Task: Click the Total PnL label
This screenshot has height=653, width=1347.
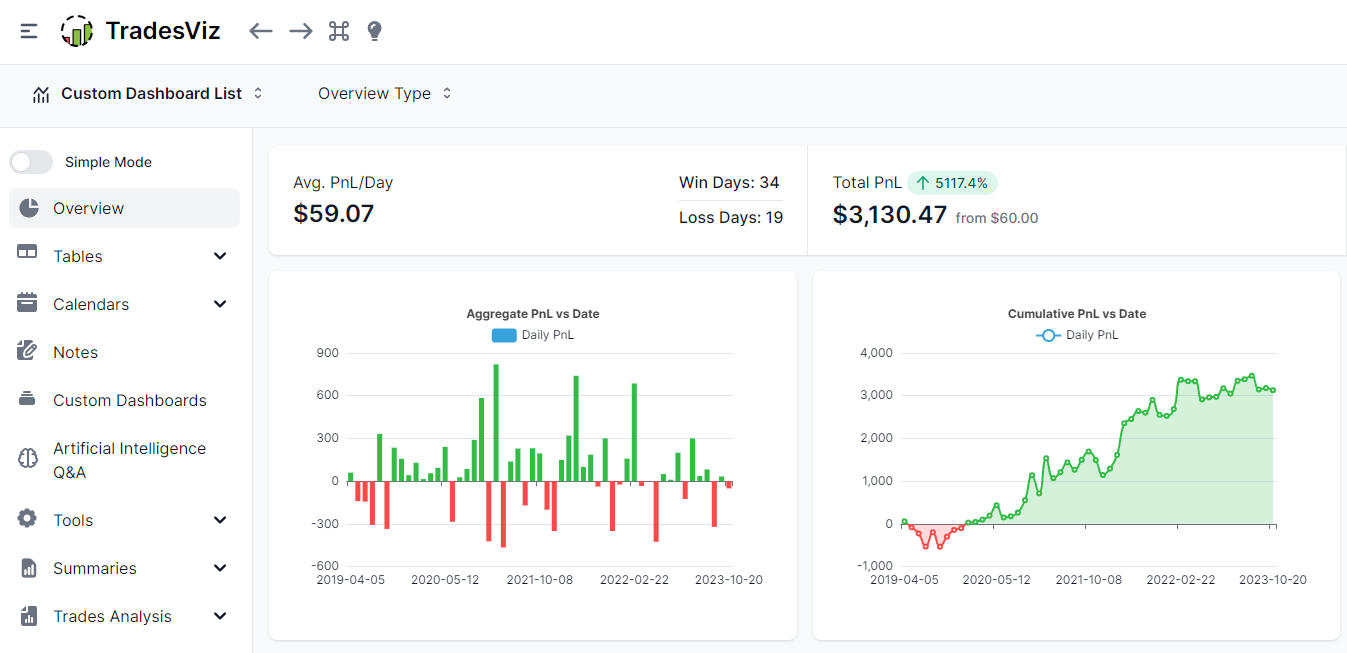Action: coord(867,183)
